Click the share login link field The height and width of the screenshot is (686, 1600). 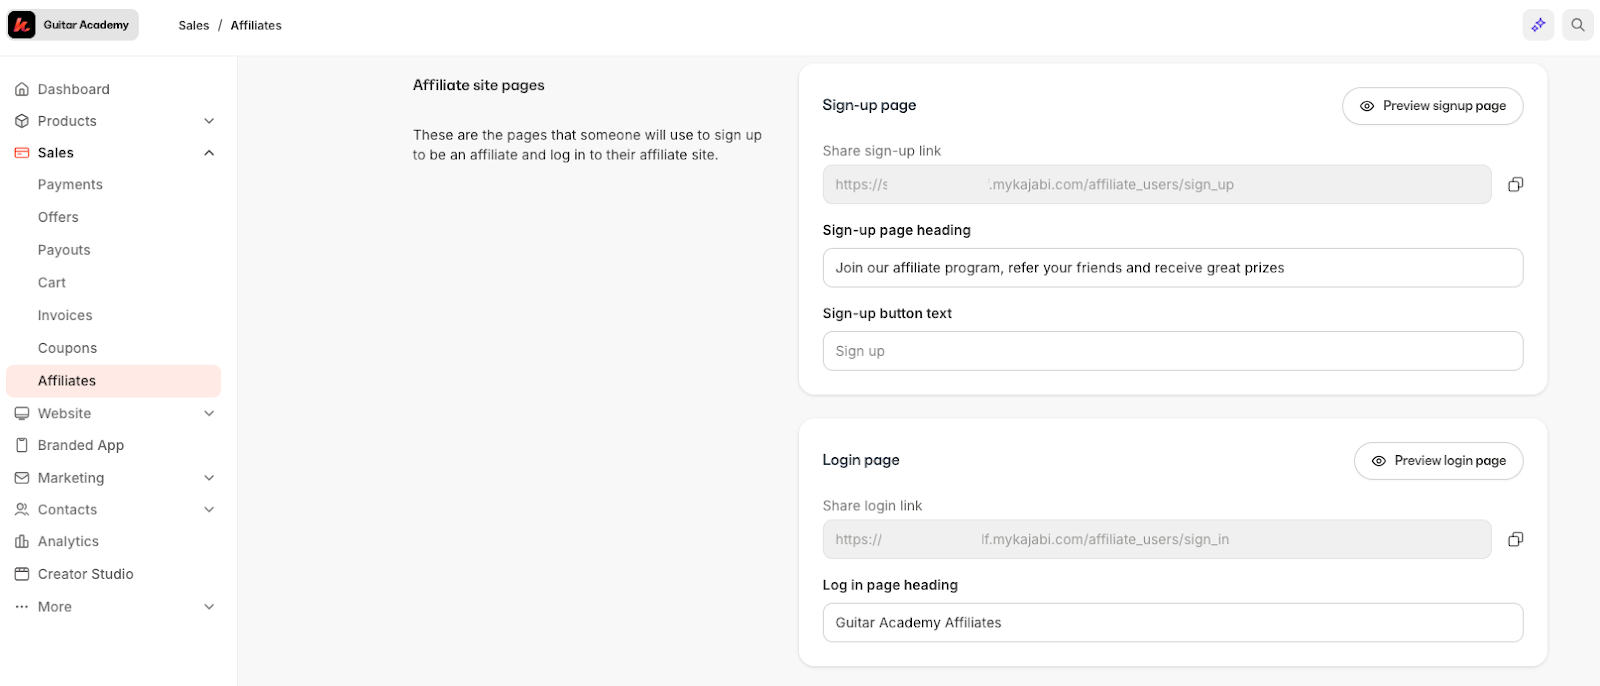point(1157,539)
